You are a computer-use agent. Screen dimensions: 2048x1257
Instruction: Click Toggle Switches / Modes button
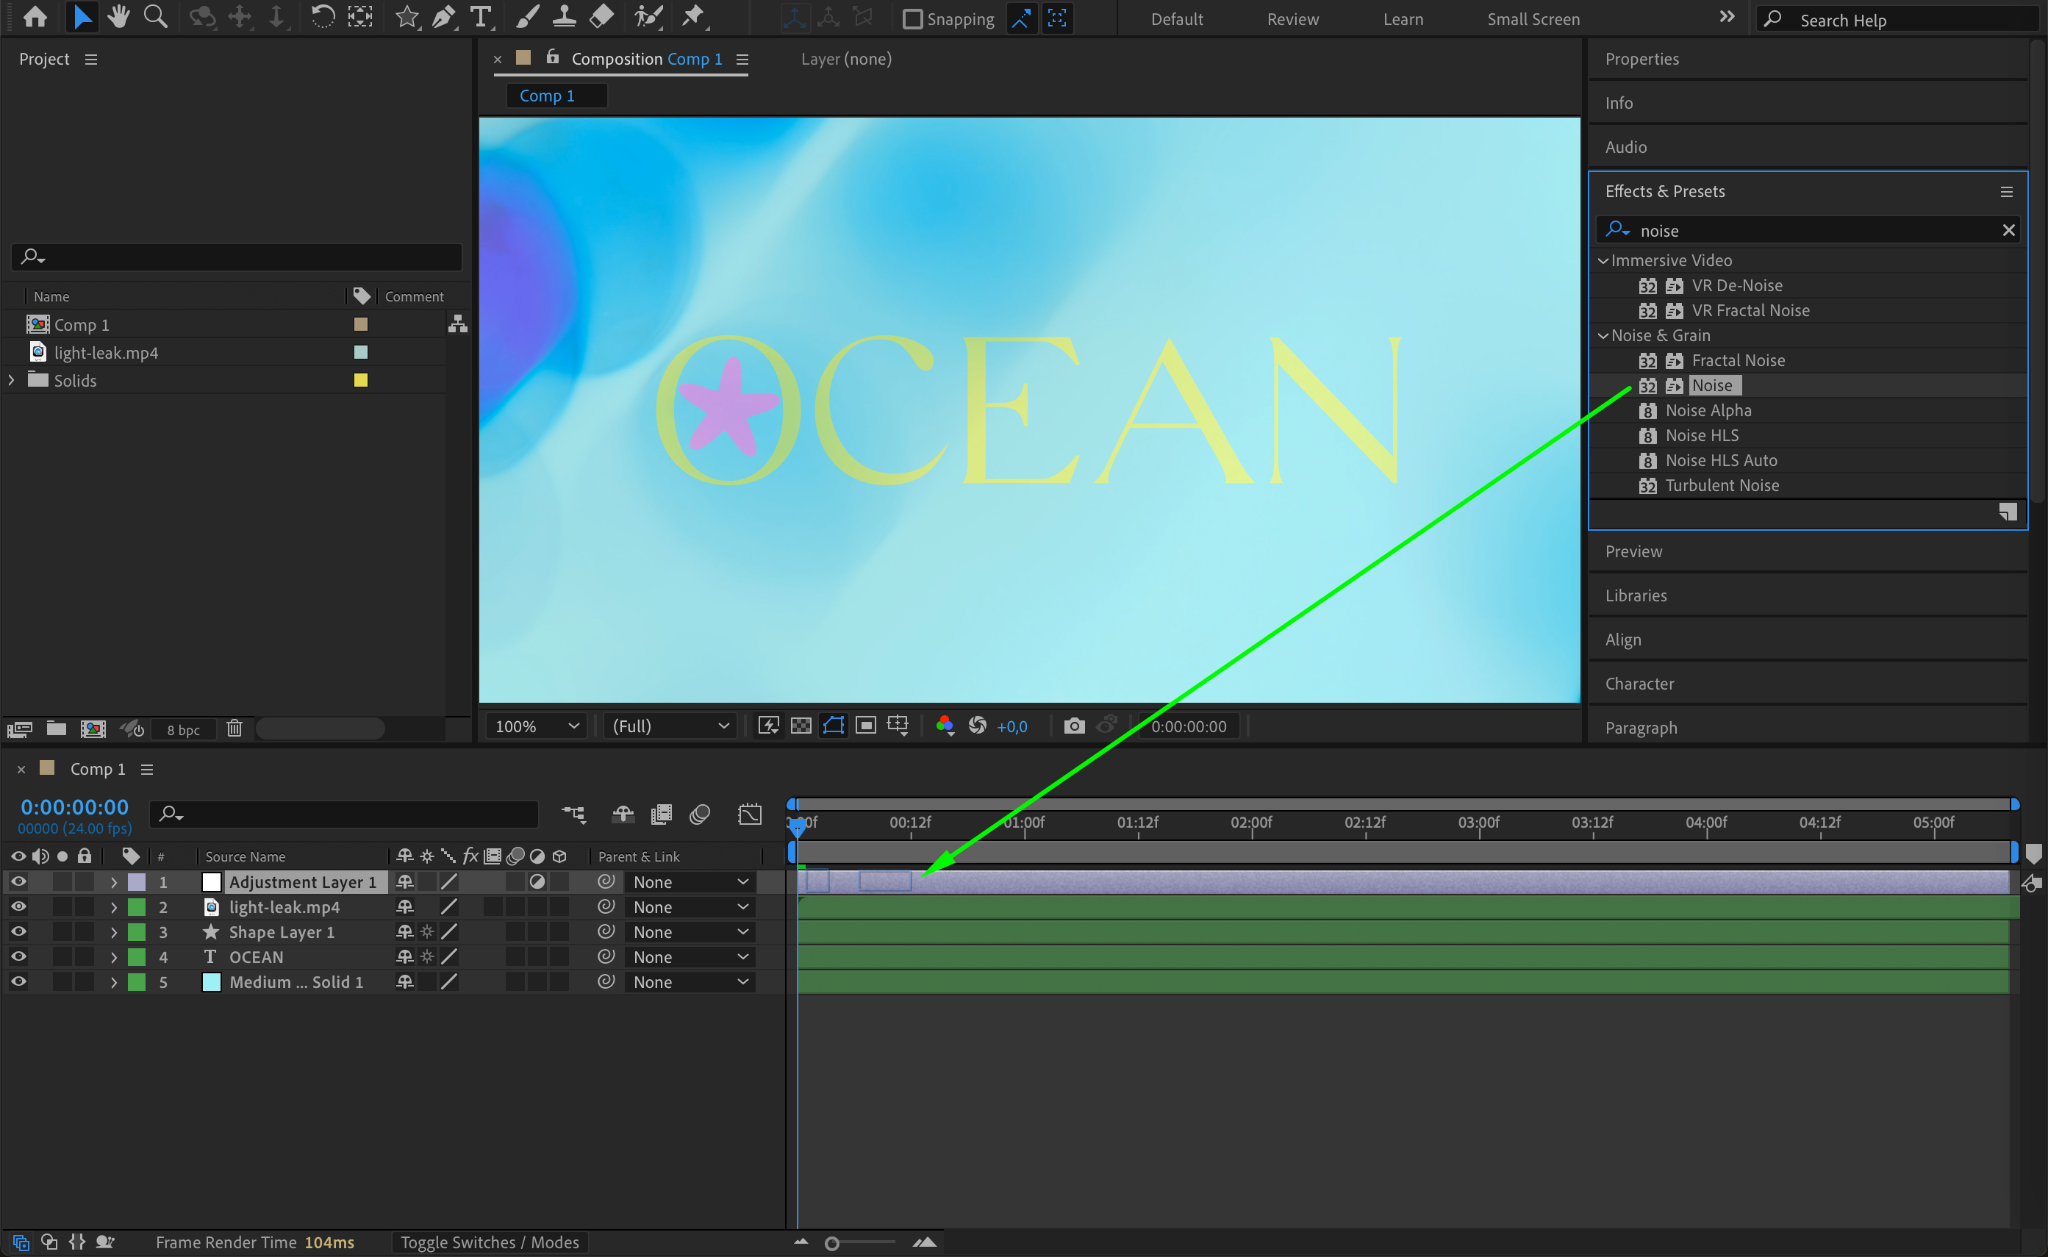[x=489, y=1242]
